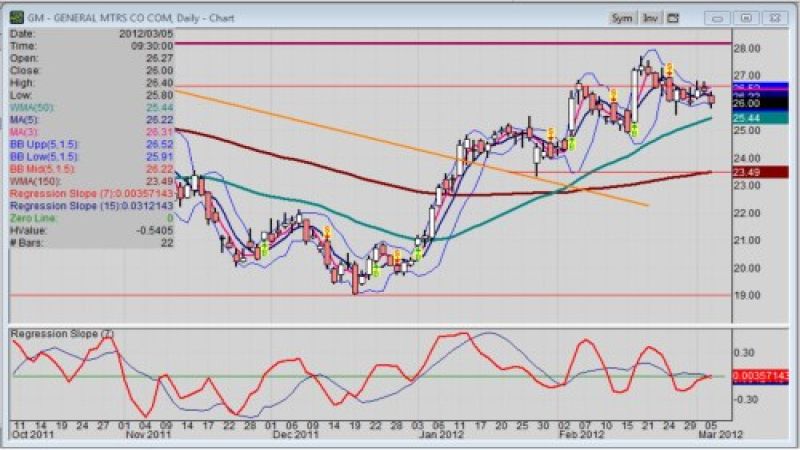Click the HValue reading -0.5405
This screenshot has height=450, width=800.
click(155, 230)
